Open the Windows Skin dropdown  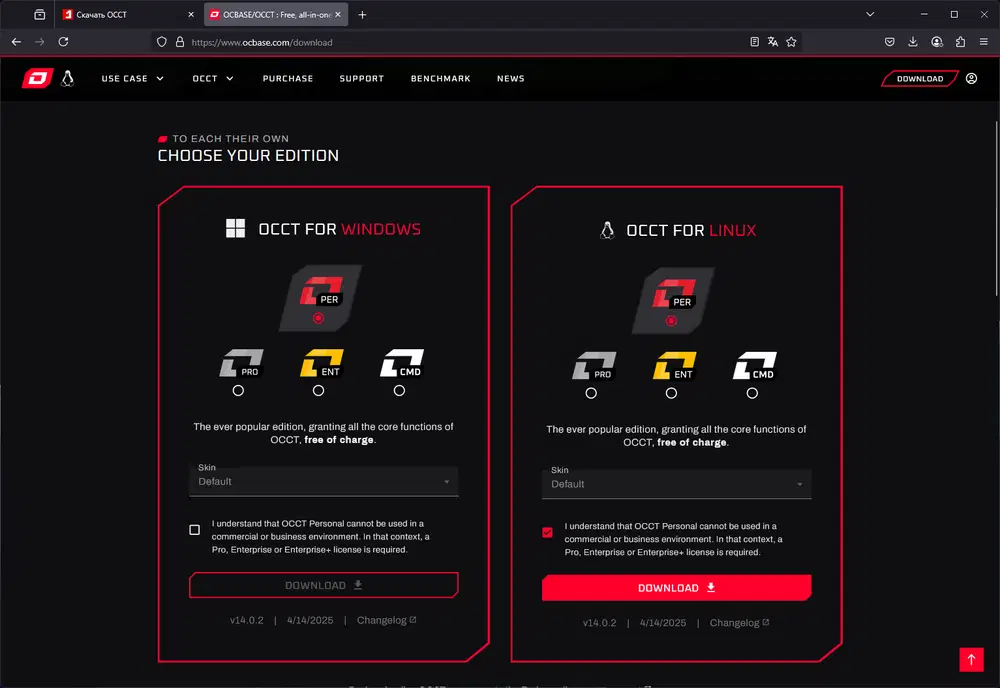323,481
